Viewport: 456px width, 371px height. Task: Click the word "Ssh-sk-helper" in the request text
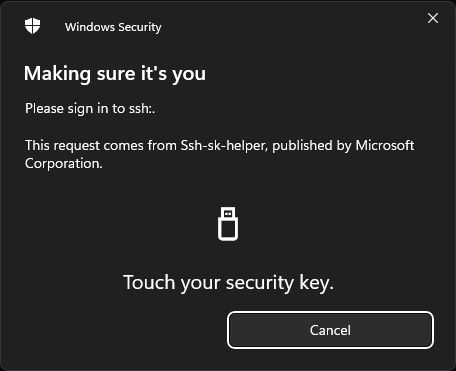(x=224, y=146)
